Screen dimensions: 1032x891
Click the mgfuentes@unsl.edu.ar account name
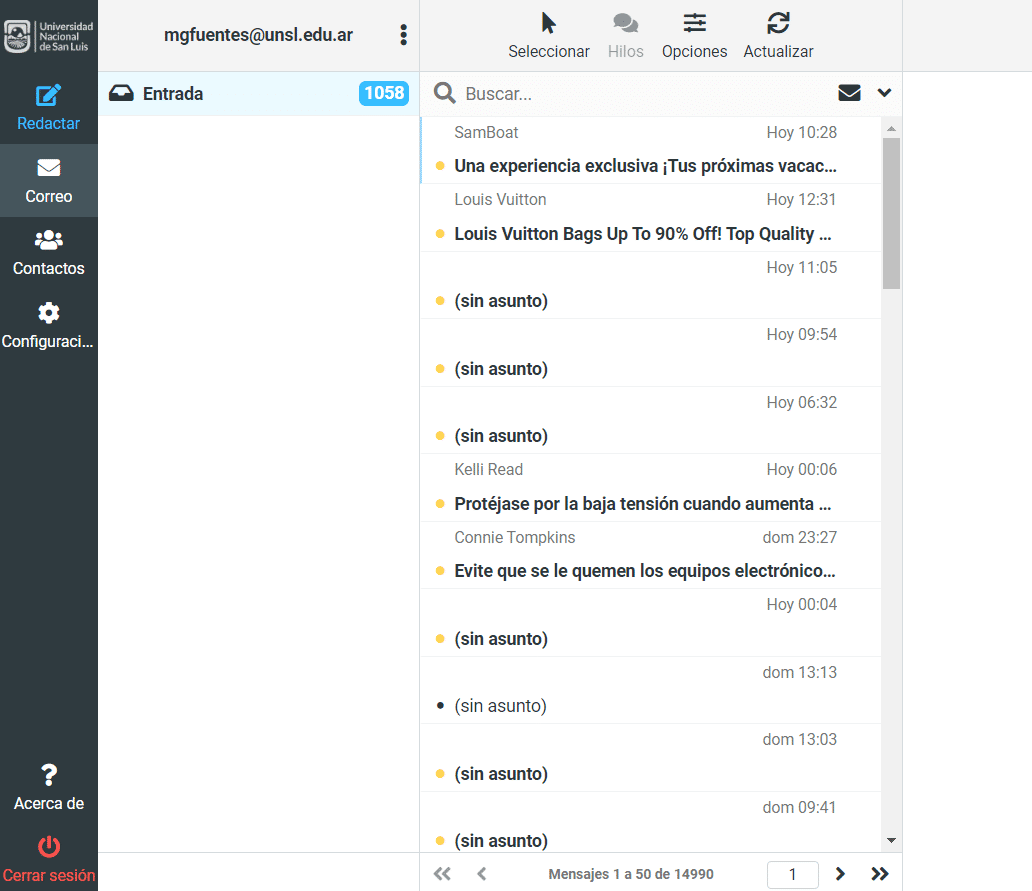258,35
